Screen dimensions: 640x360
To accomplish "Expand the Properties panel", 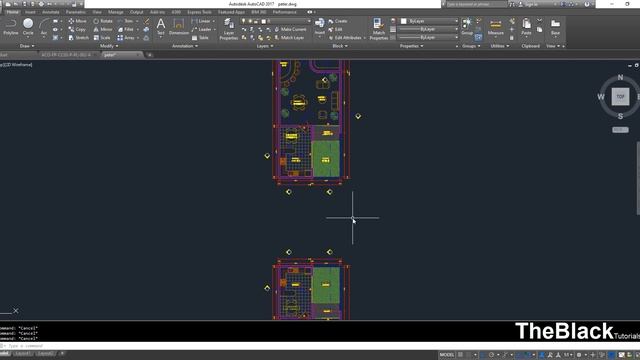I will click(411, 46).
